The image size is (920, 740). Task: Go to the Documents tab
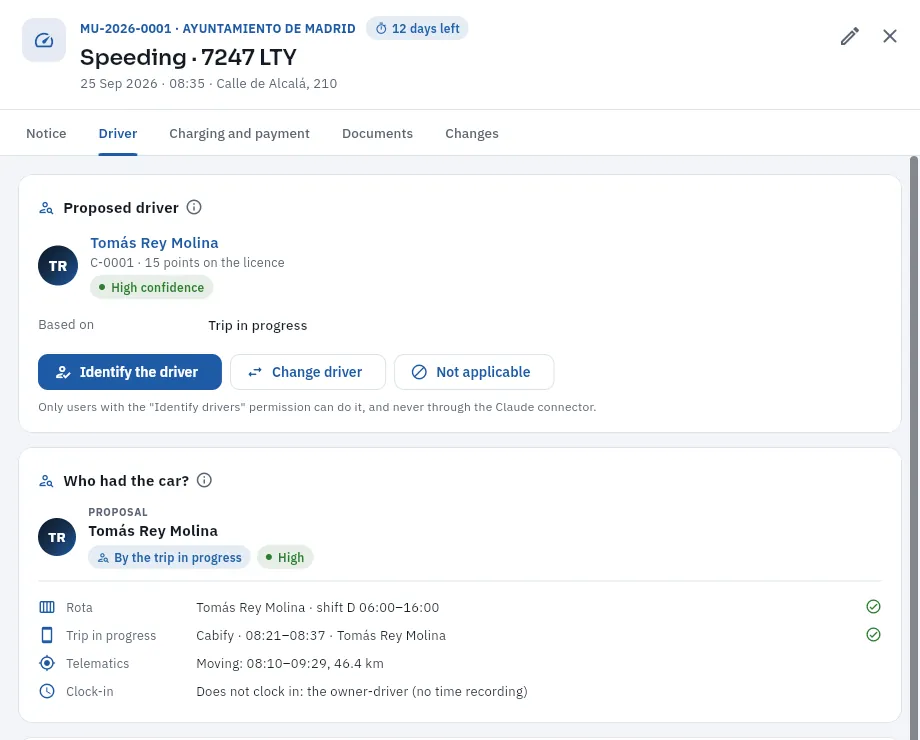(377, 134)
